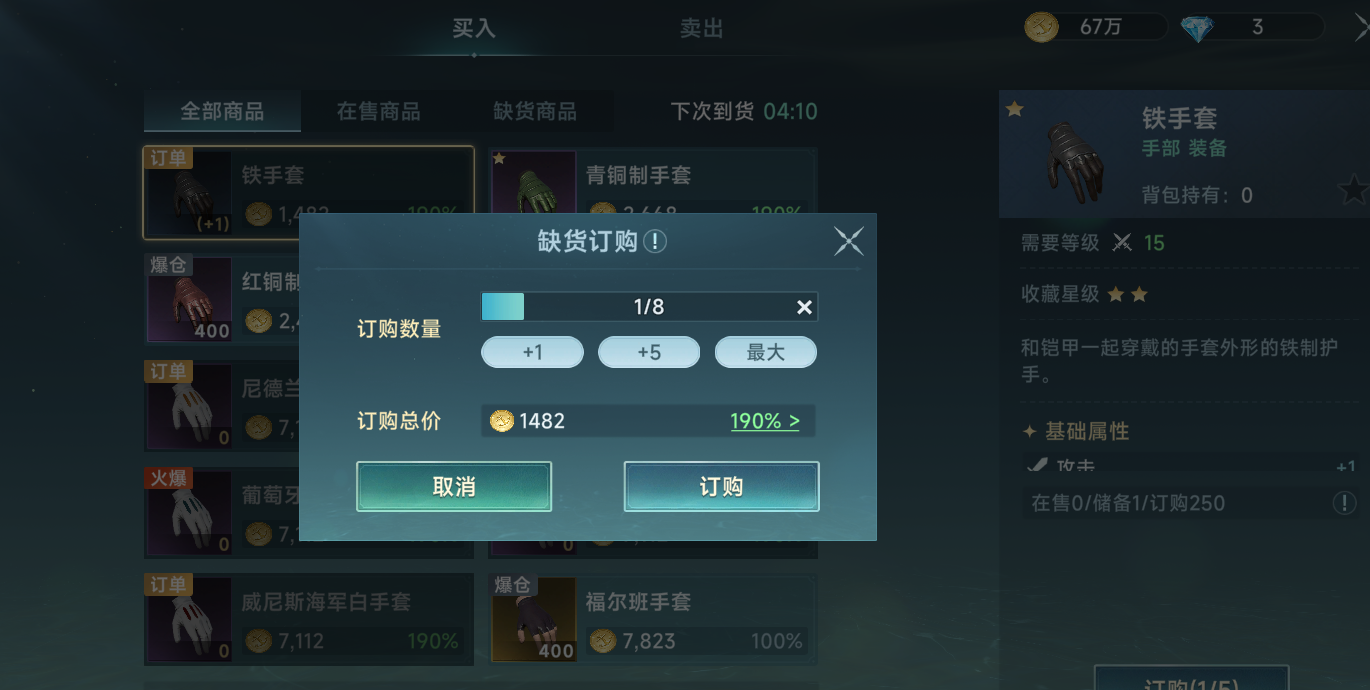
Task: Select the 红铜制 glove thumbnail marked 爆仓
Action: pos(189,298)
